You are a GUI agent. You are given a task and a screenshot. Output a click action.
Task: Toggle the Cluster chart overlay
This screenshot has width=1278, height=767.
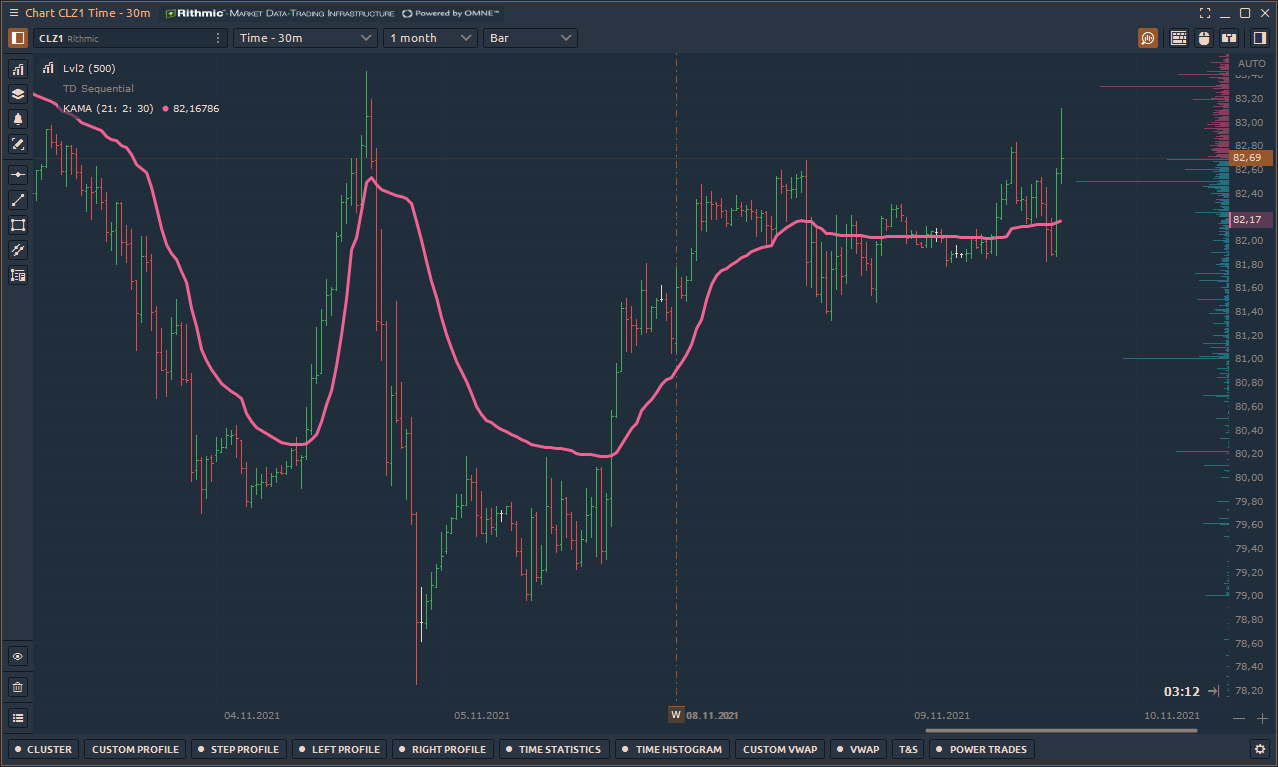[x=42, y=749]
